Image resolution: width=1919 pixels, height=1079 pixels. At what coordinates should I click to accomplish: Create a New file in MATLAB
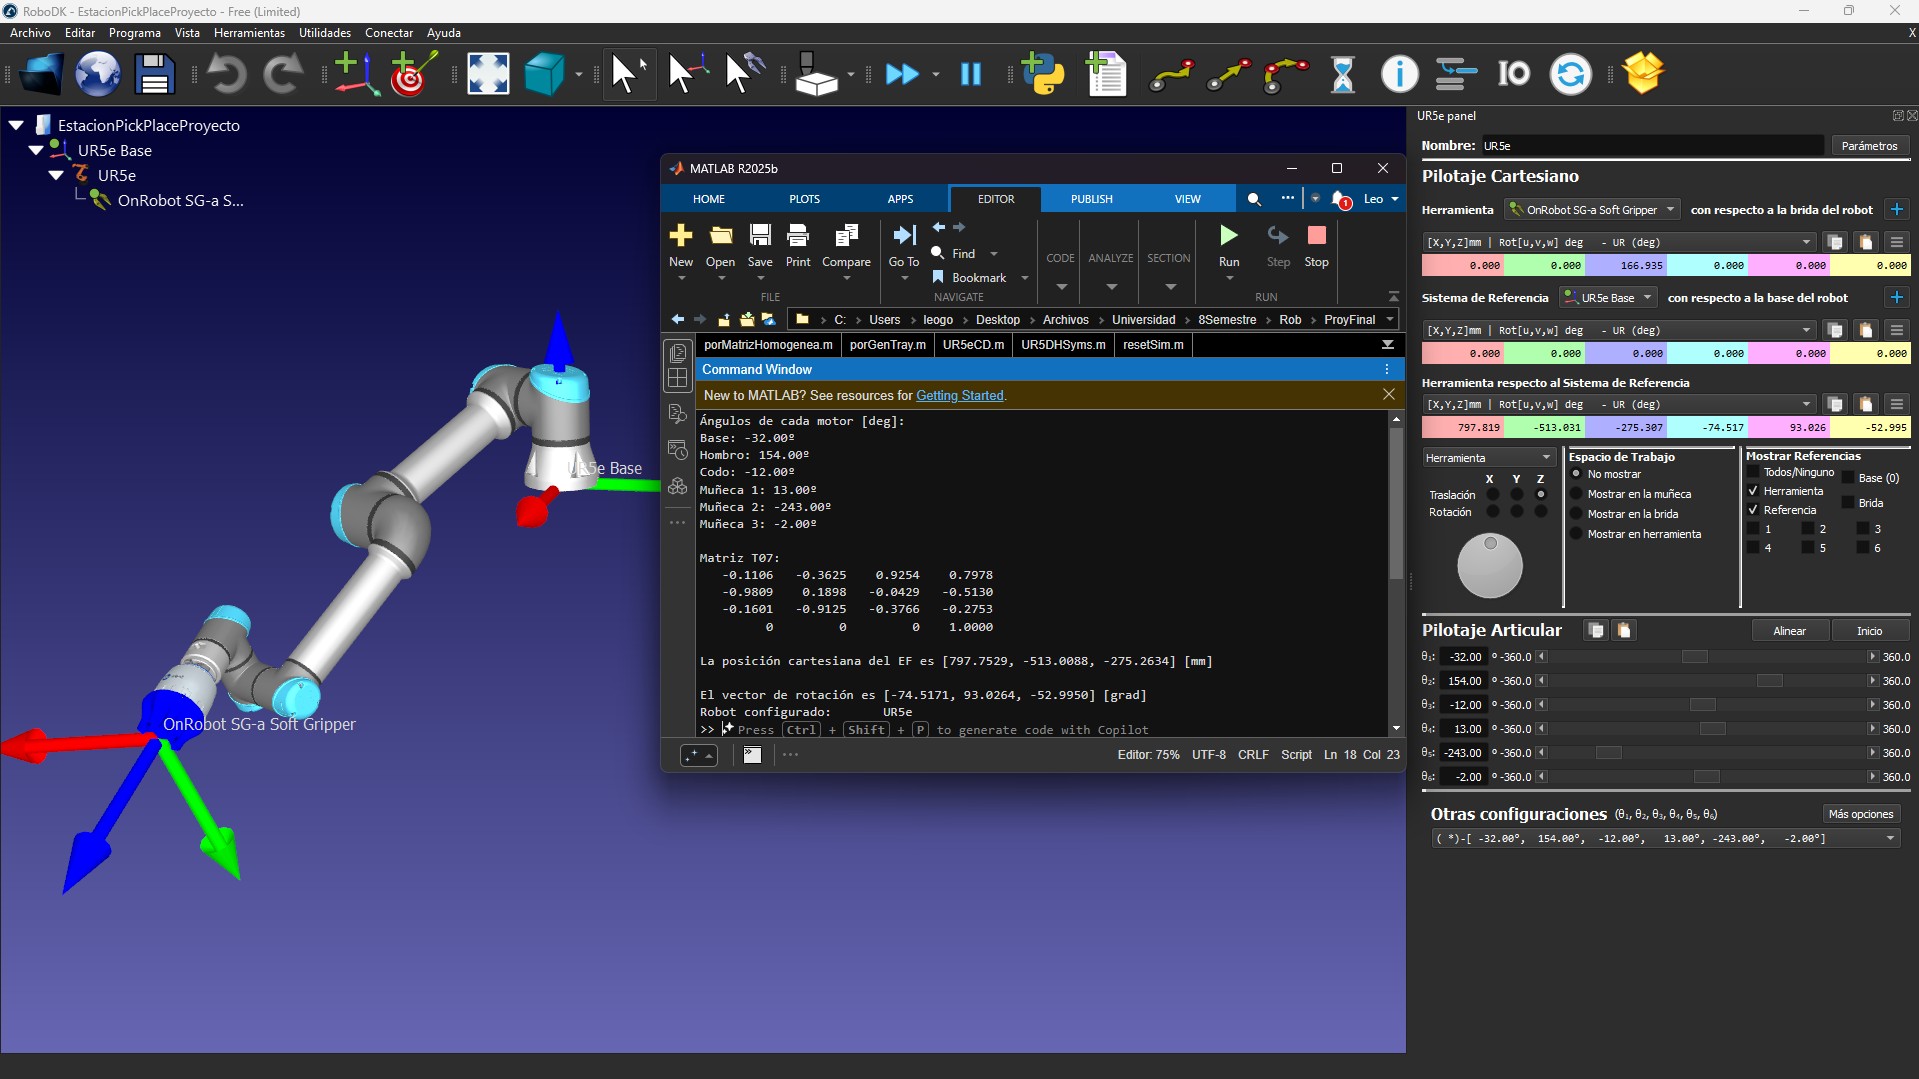tap(681, 246)
